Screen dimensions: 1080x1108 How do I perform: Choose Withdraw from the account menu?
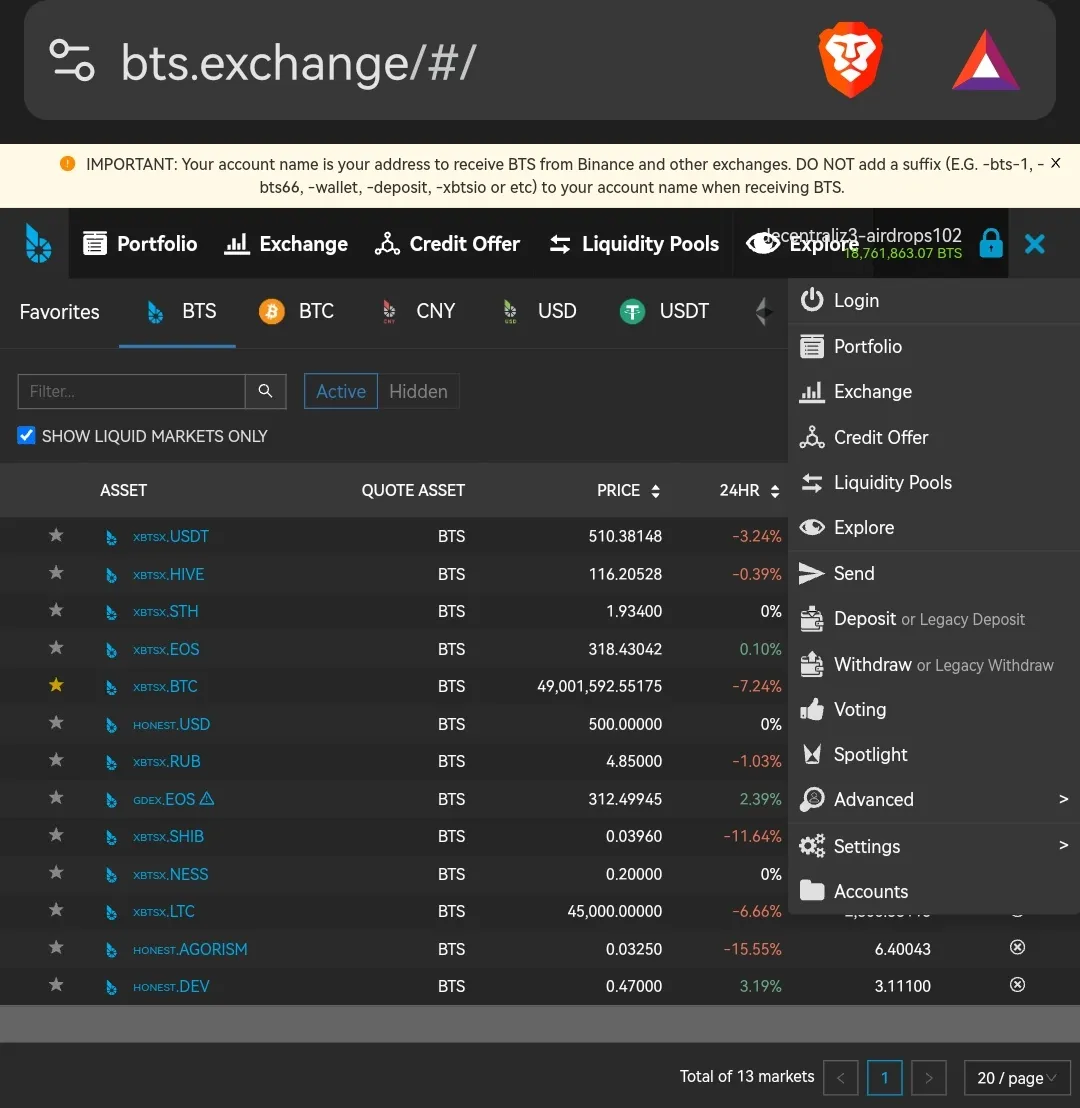point(872,665)
